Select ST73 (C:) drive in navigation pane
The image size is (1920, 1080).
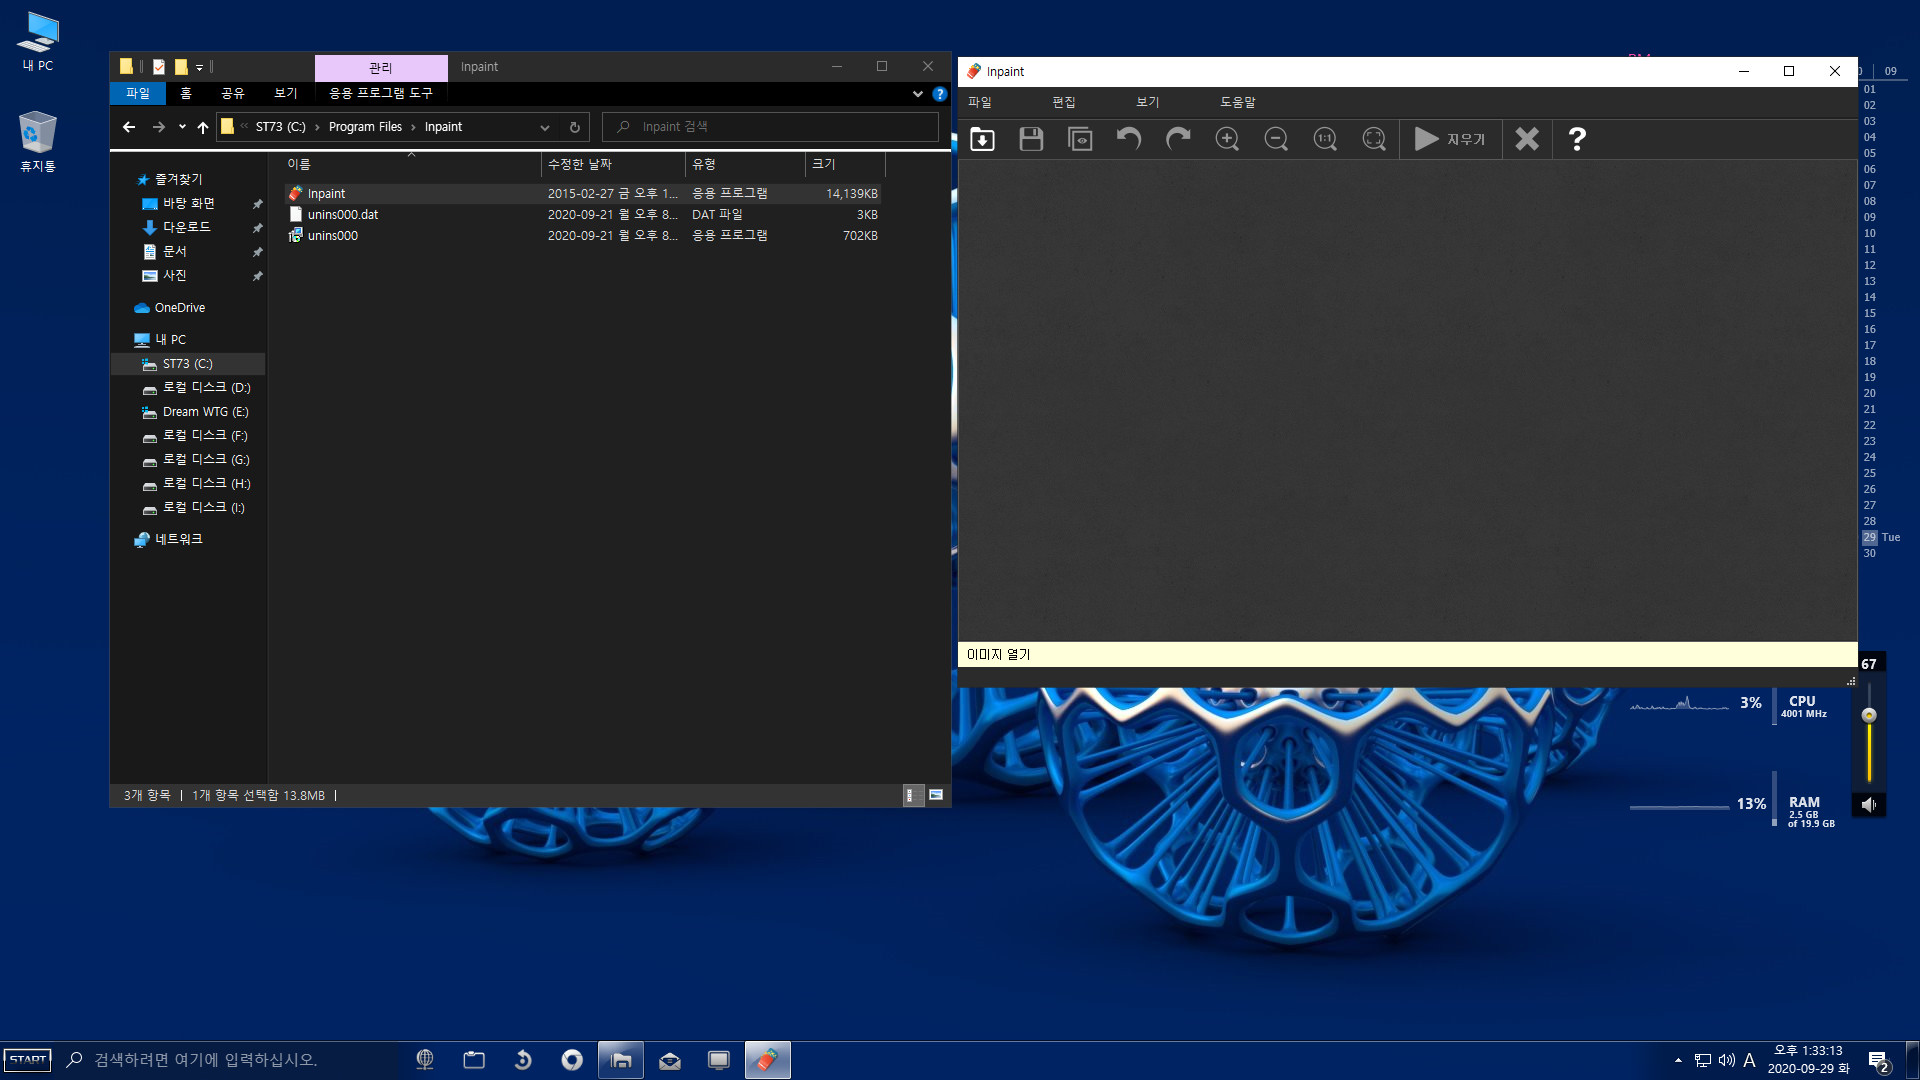coord(188,364)
